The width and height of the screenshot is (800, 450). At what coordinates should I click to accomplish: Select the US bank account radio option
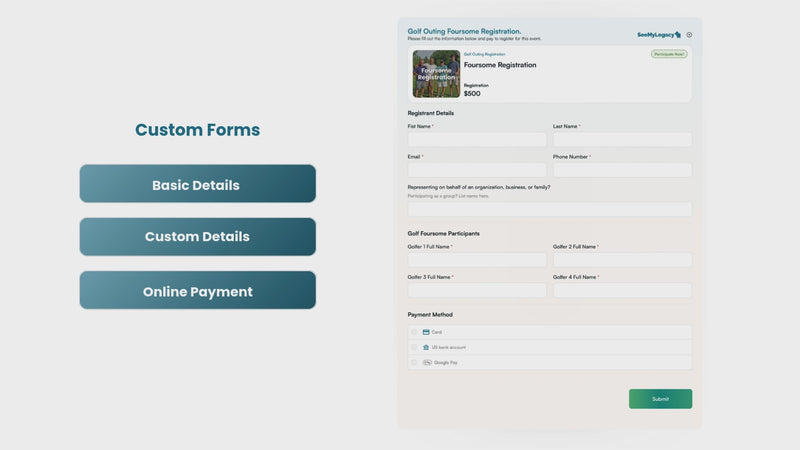point(414,347)
